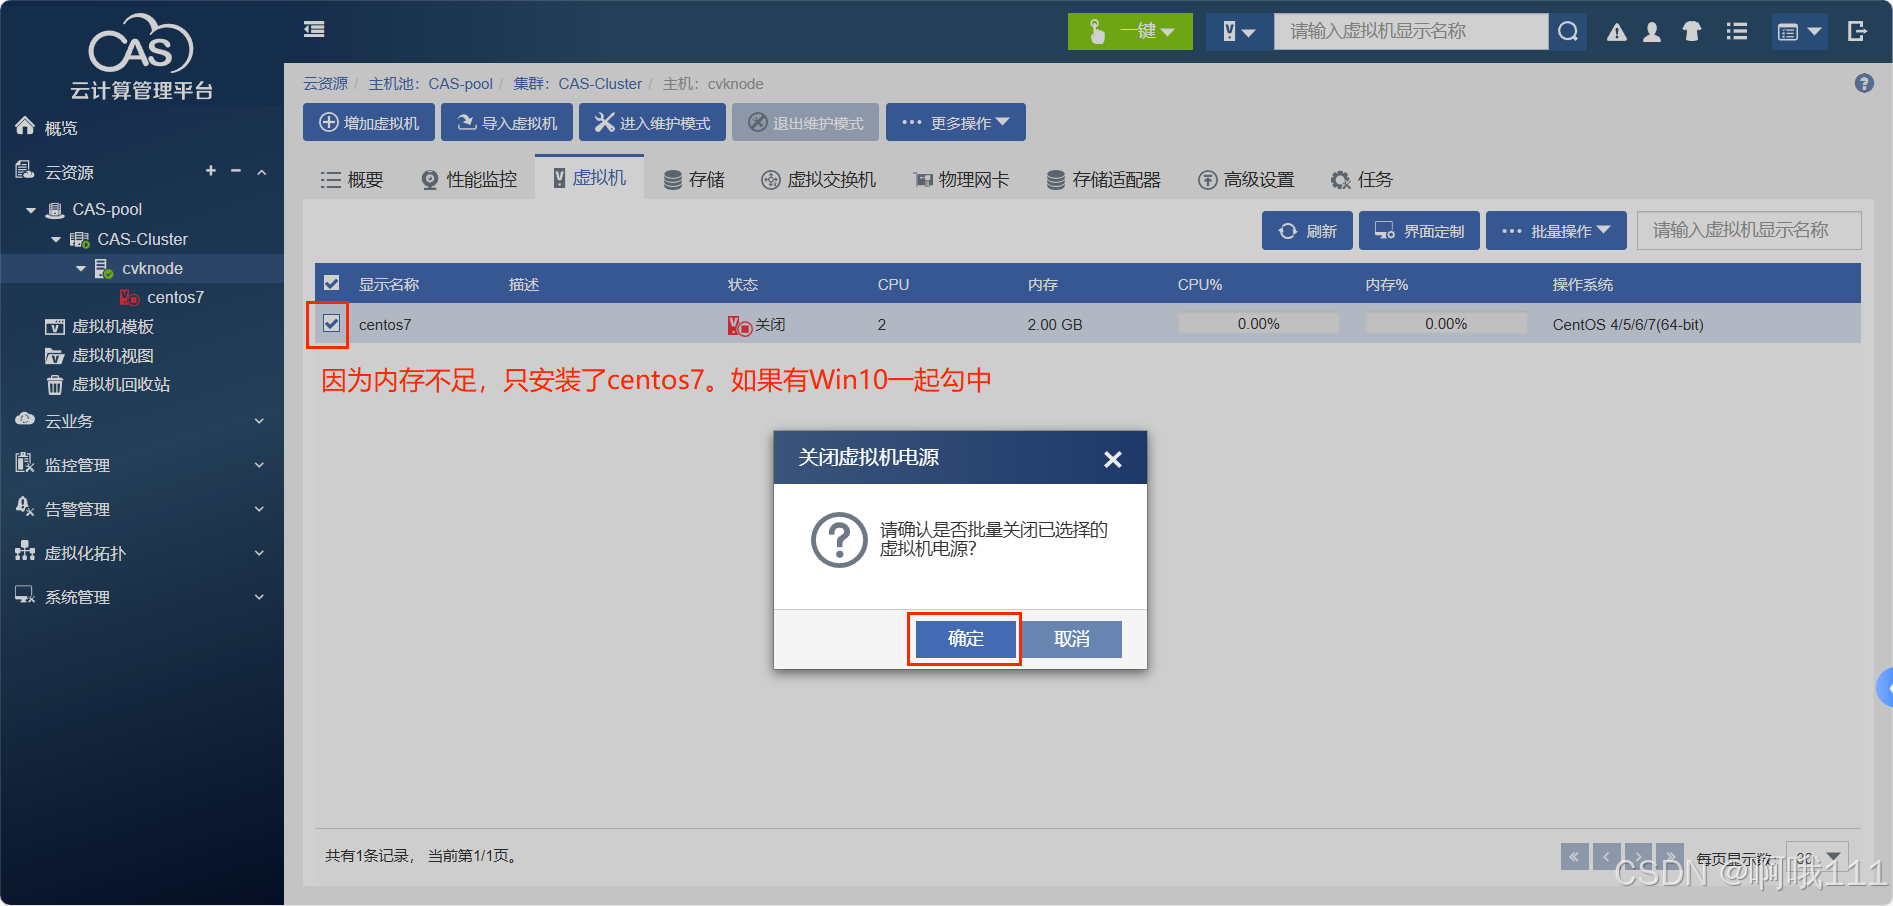
Task: Click the 关闭 status icon for centos7
Action: tap(739, 325)
